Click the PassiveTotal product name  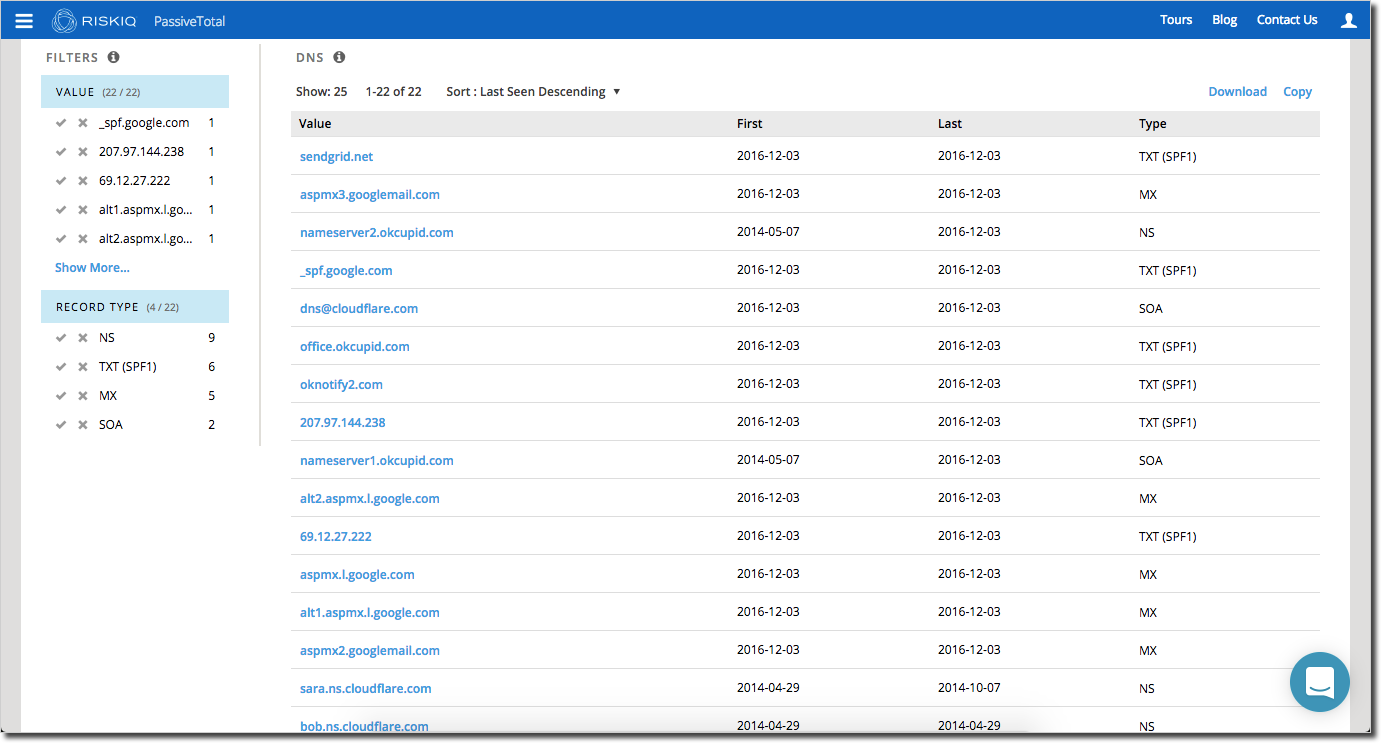coord(189,21)
